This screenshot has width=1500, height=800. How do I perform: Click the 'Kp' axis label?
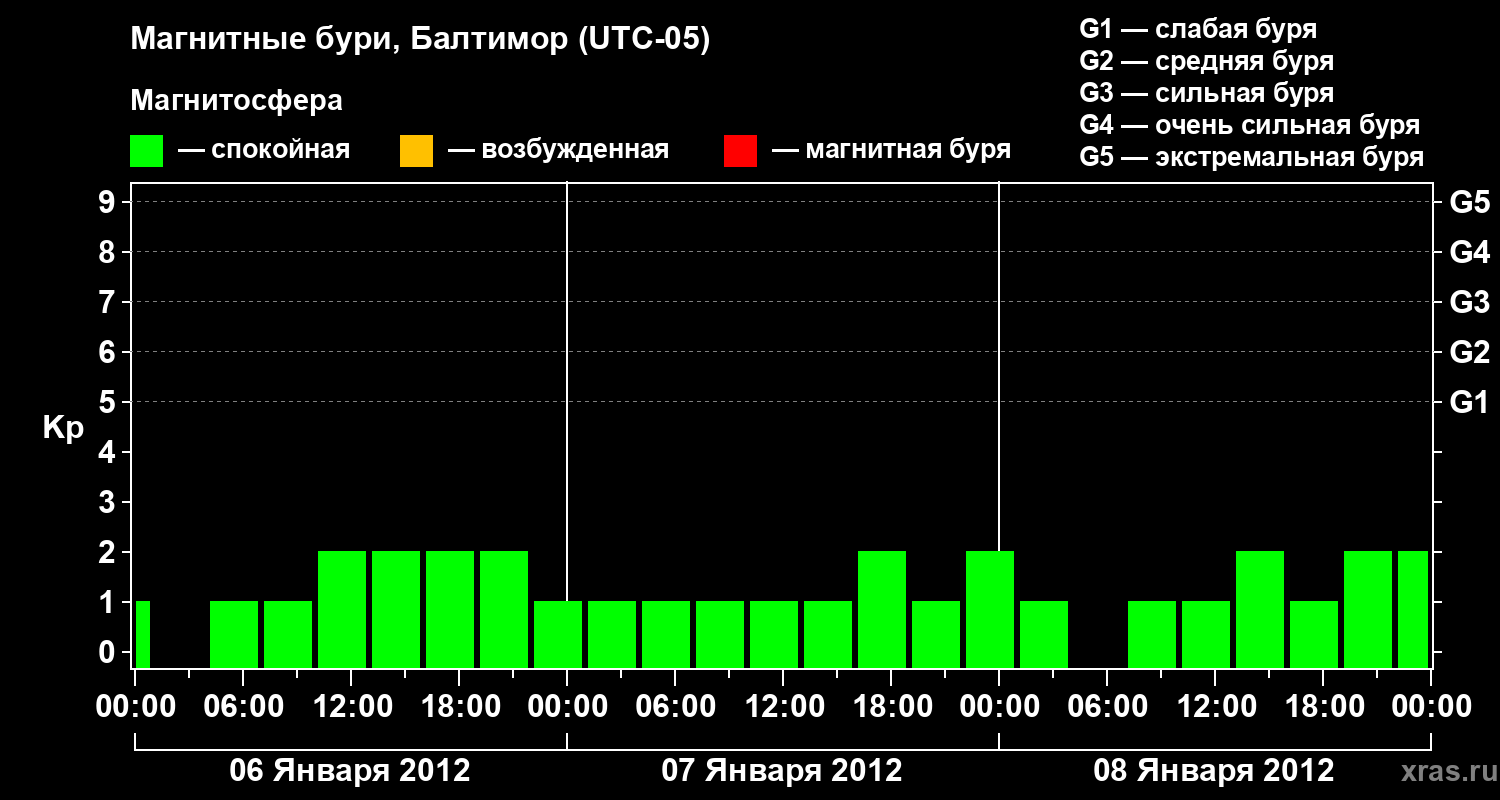point(63,428)
